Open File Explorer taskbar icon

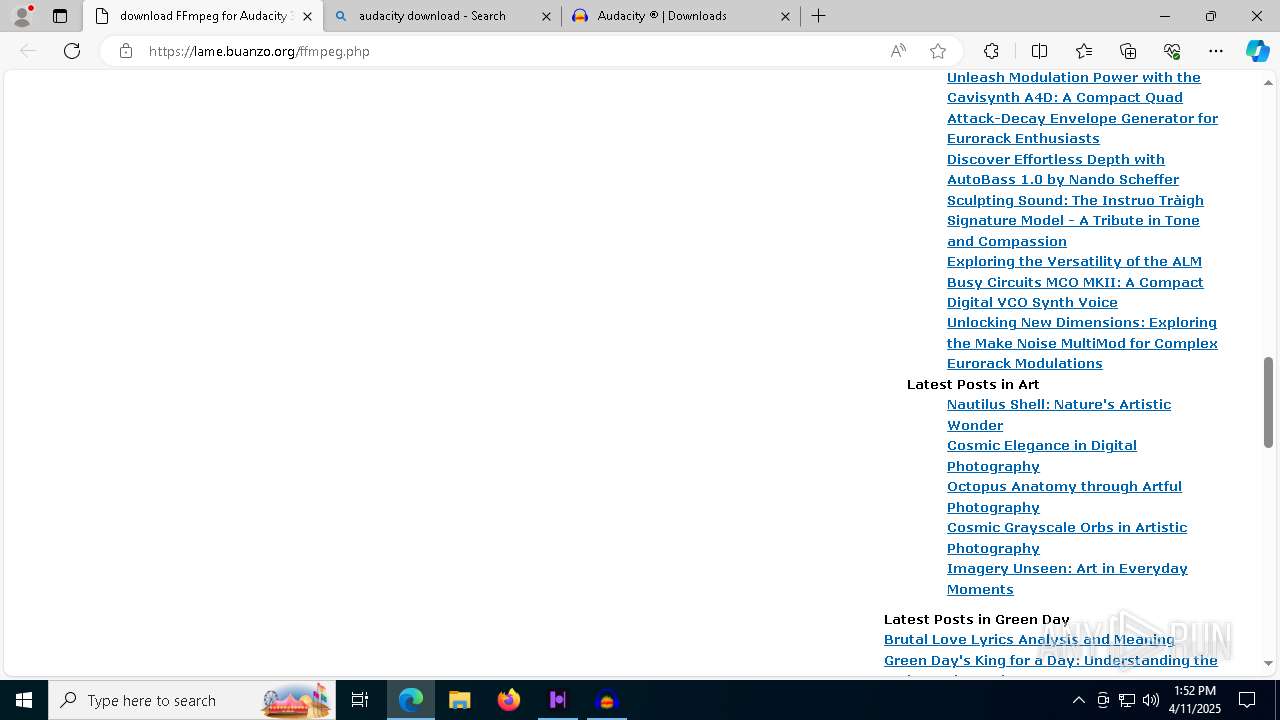click(x=460, y=700)
